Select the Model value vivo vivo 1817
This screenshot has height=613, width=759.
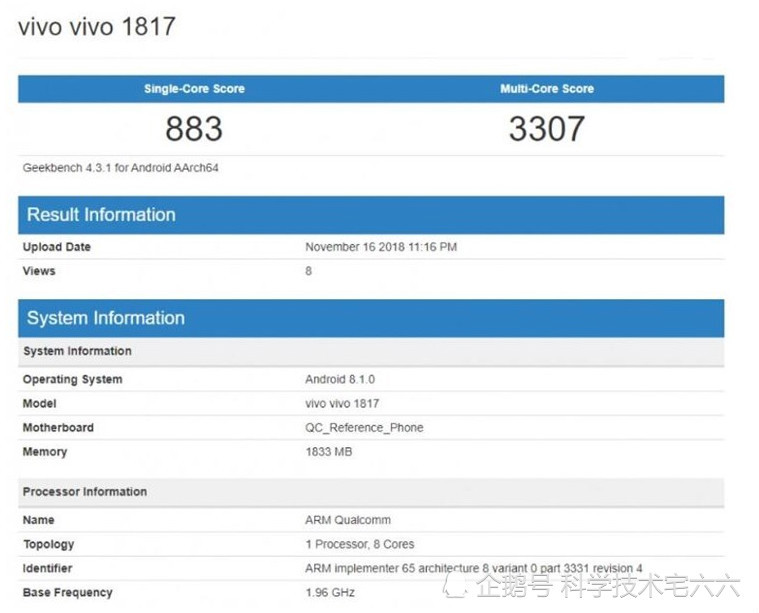click(342, 404)
